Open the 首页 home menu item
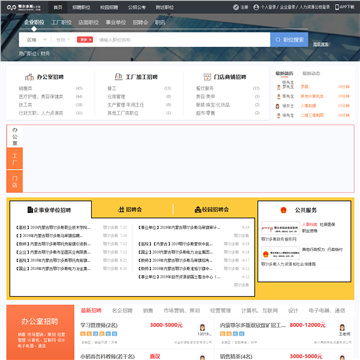This screenshot has width=360, height=360. [58, 7]
